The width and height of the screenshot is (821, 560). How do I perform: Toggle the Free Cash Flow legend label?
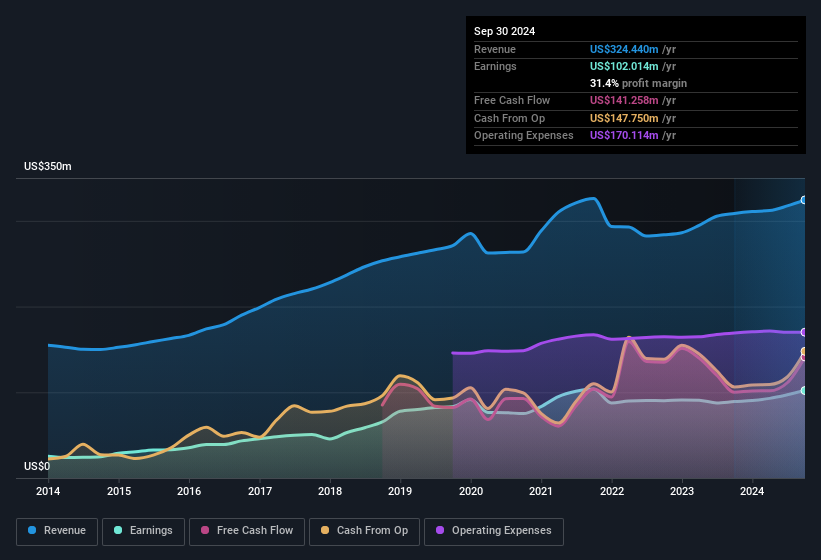click(254, 530)
